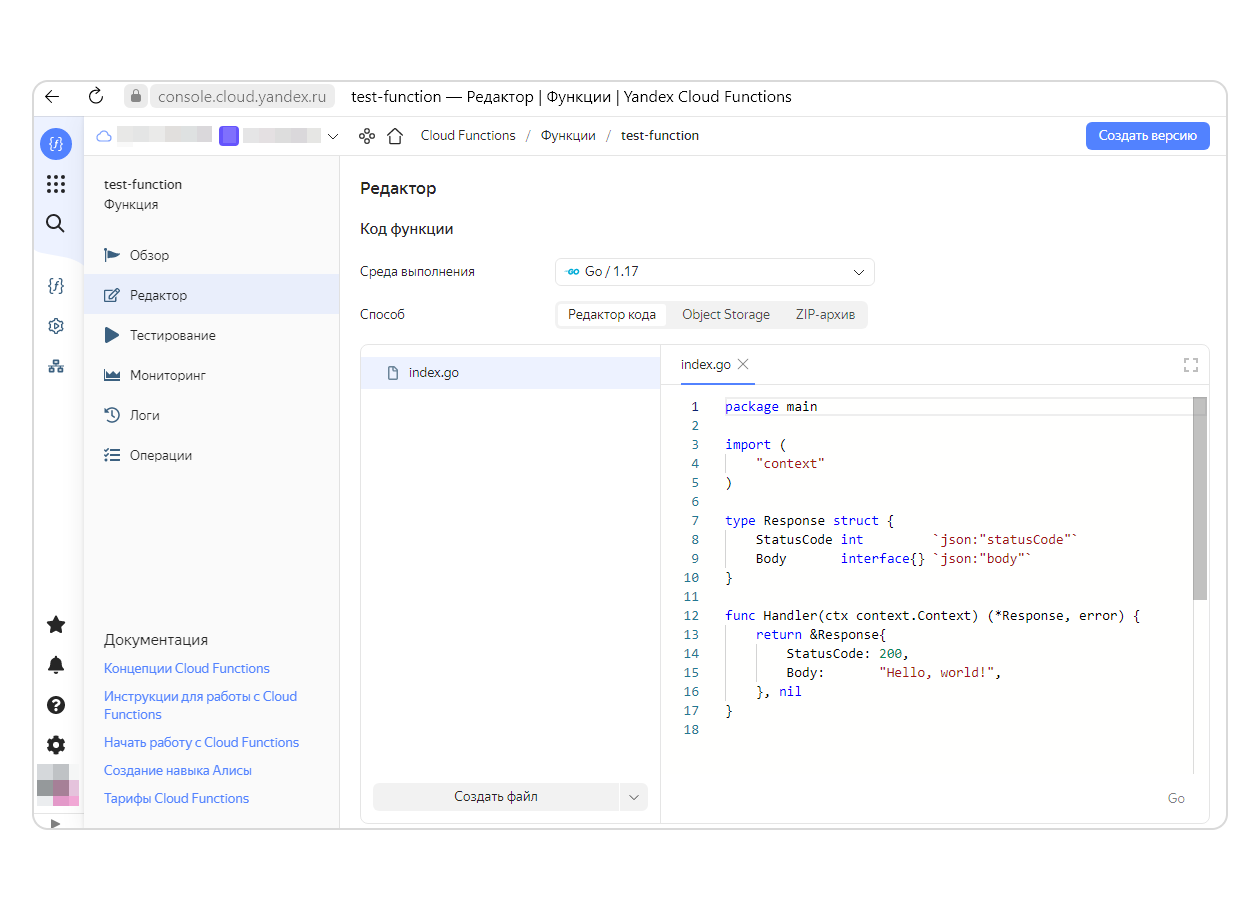
Task: Click the test-function breadcrumb text
Action: tap(660, 136)
